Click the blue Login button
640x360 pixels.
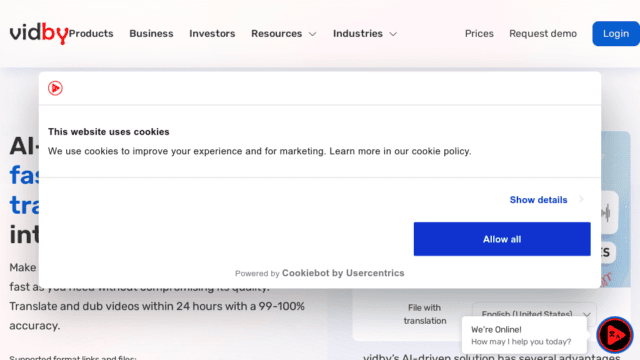click(x=616, y=33)
